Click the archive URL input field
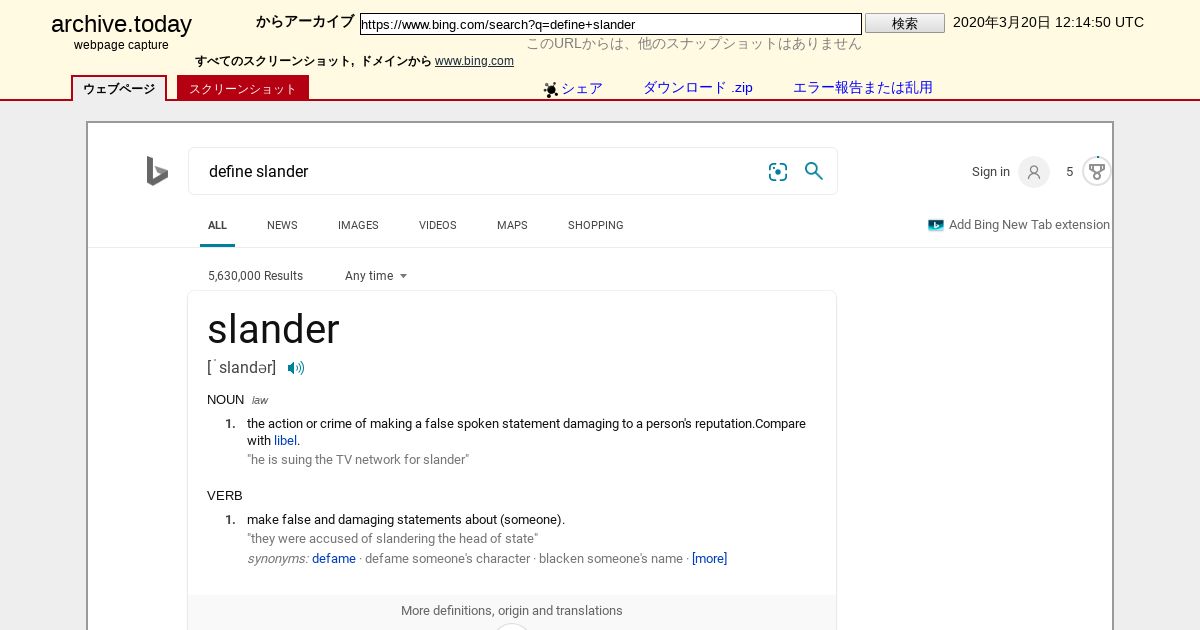The width and height of the screenshot is (1200, 630). (611, 24)
